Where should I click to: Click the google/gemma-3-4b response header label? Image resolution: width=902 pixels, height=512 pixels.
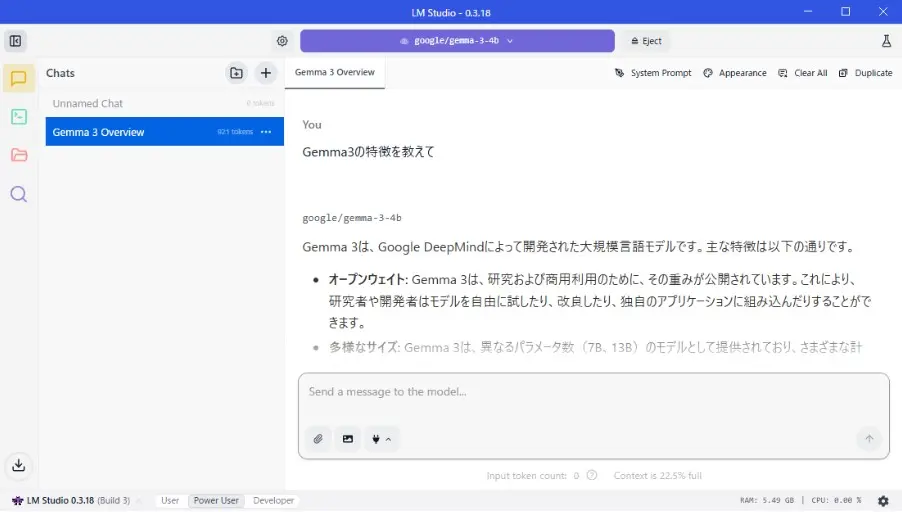(x=352, y=218)
